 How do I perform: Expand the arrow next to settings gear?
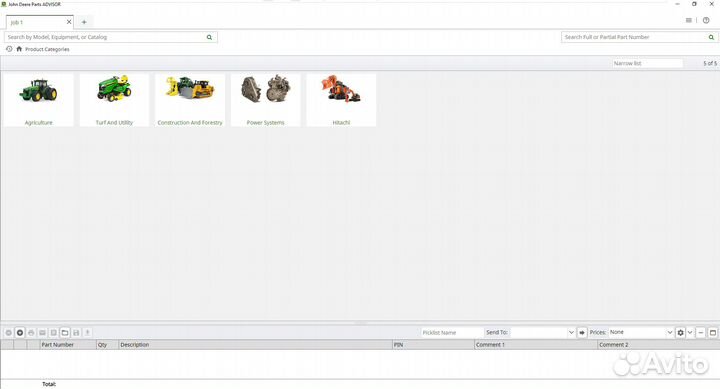(x=690, y=333)
